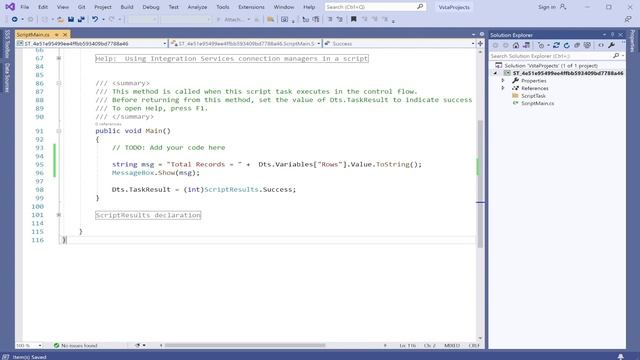This screenshot has width=640, height=360.
Task: Click the uncomment lines toolbar icon
Action: coord(340,19)
